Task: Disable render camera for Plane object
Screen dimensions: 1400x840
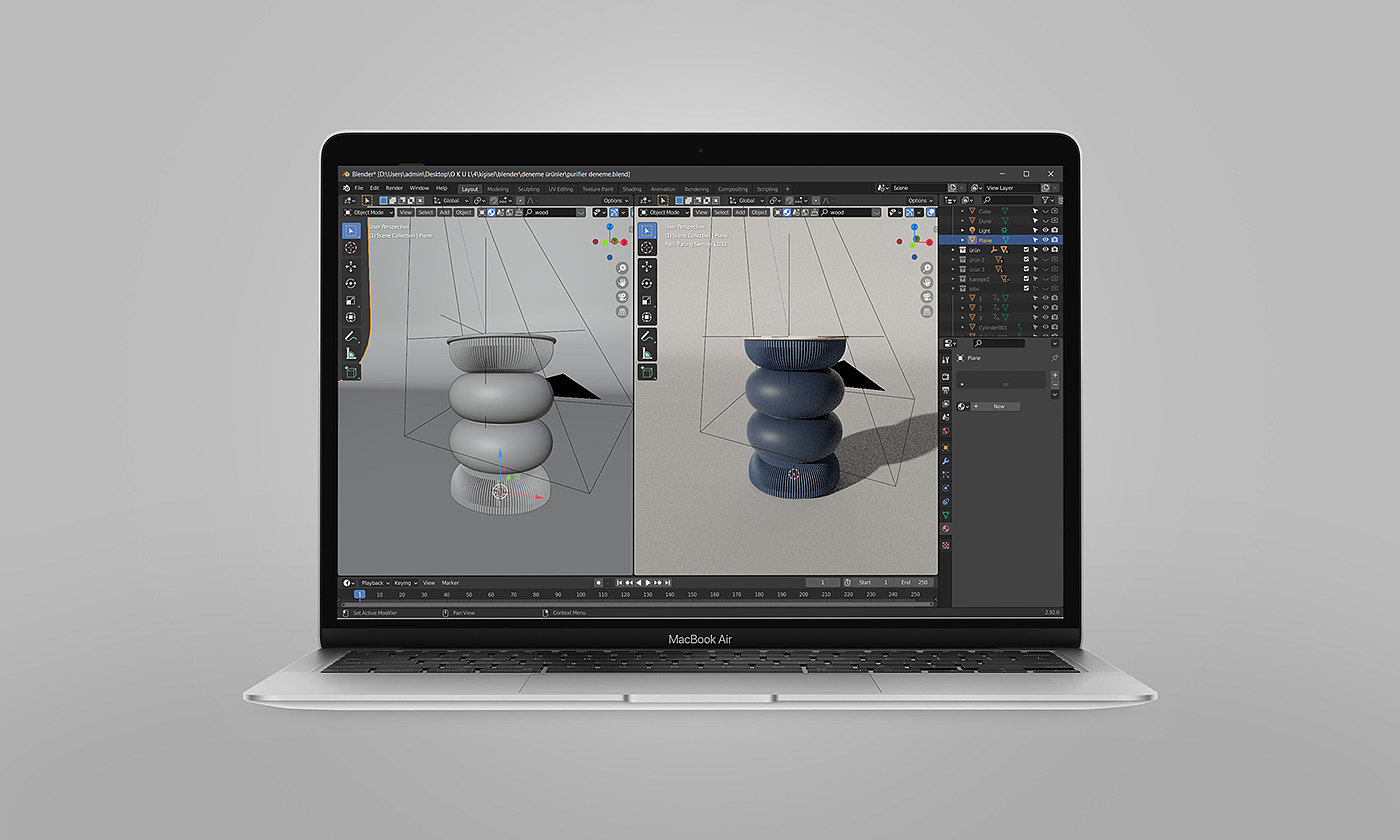Action: point(1054,241)
